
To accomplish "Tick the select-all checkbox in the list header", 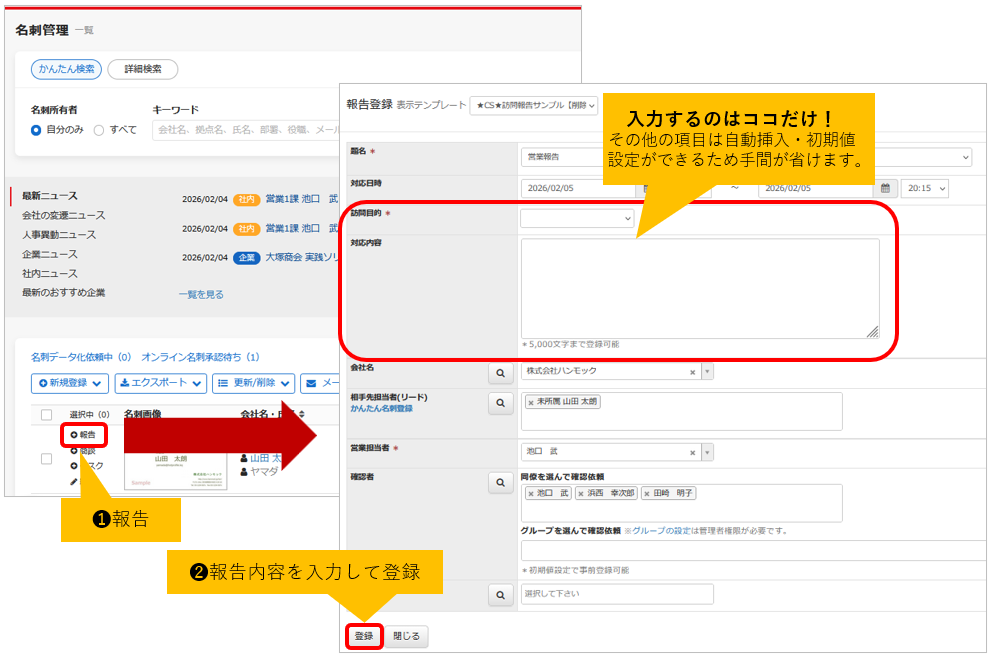I will (46, 415).
